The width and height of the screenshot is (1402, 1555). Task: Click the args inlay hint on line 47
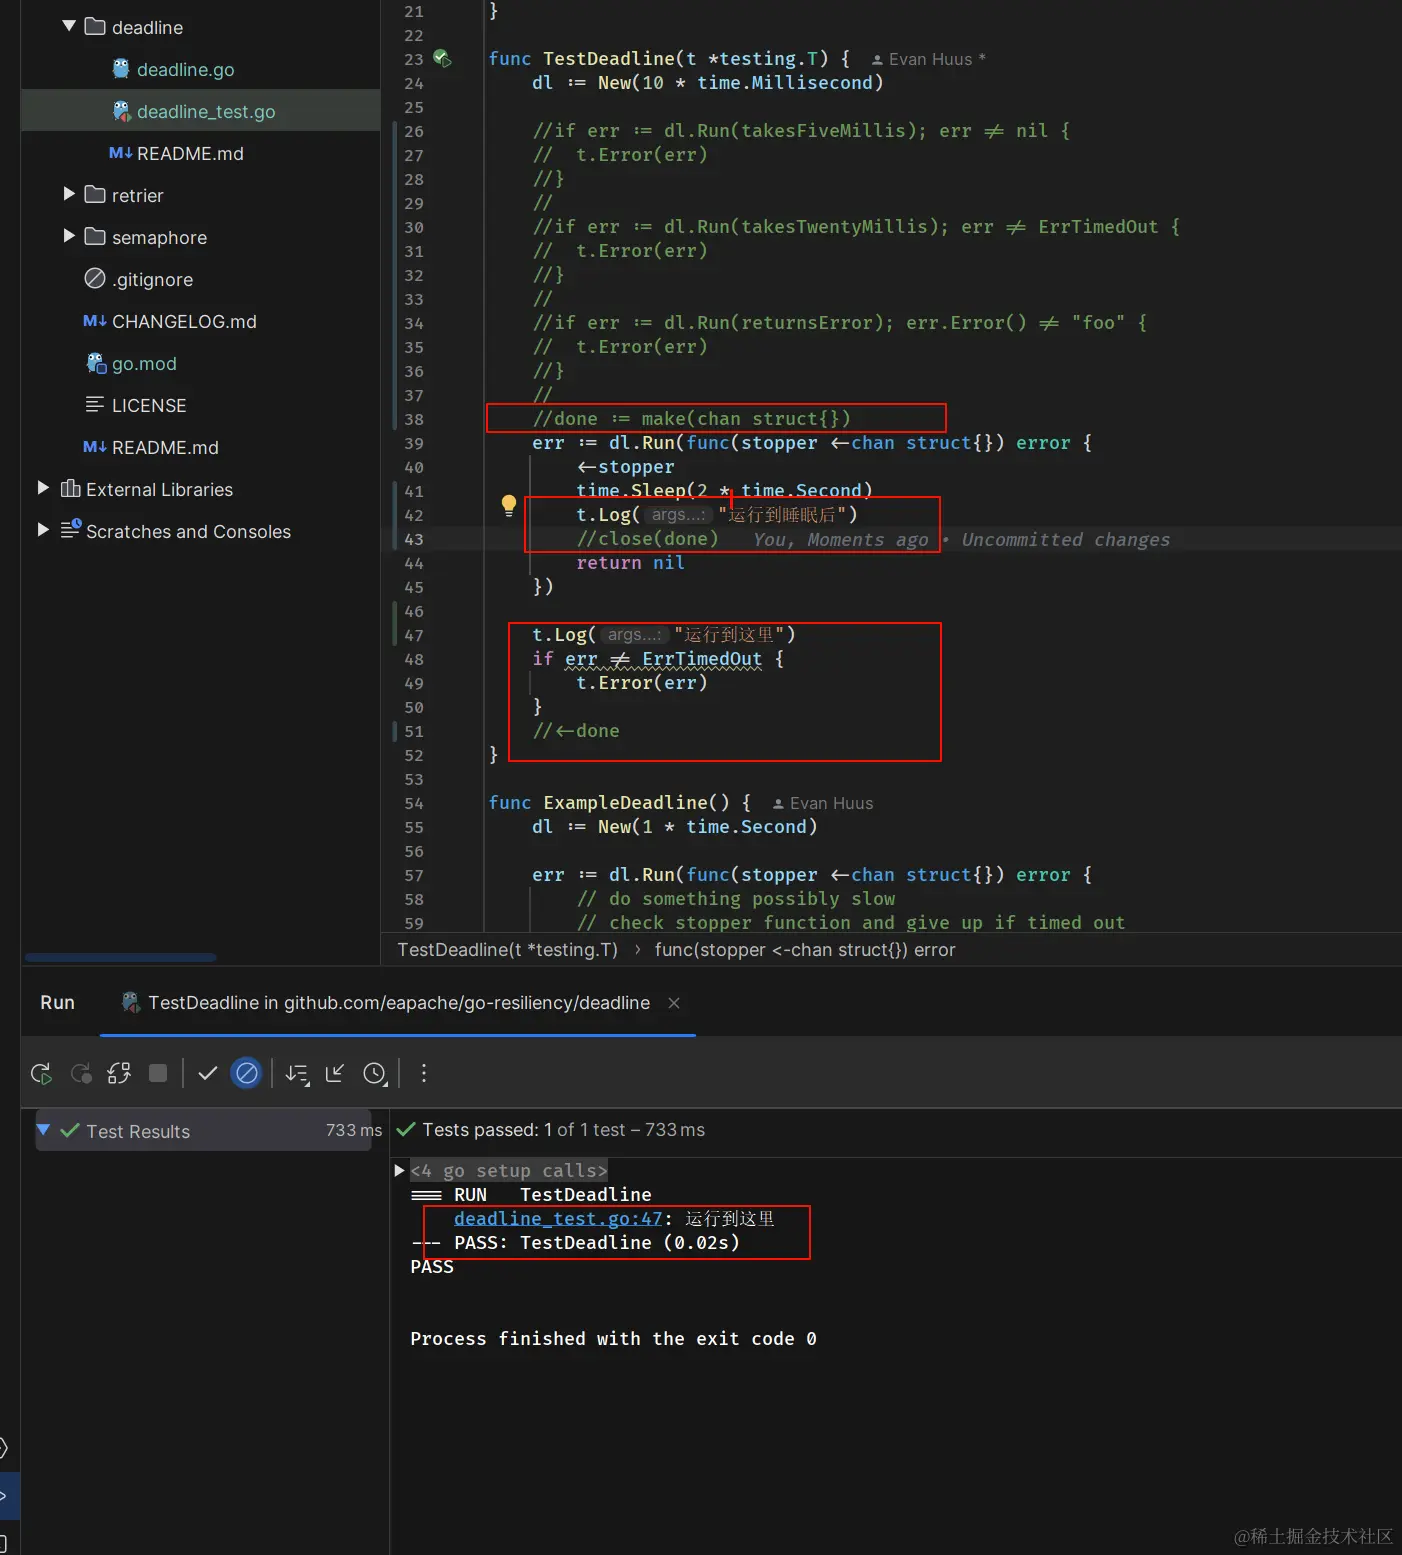634,635
